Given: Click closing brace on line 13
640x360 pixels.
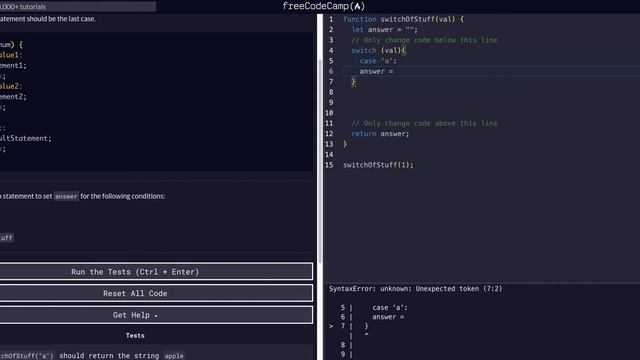Looking at the screenshot, I should click(345, 144).
